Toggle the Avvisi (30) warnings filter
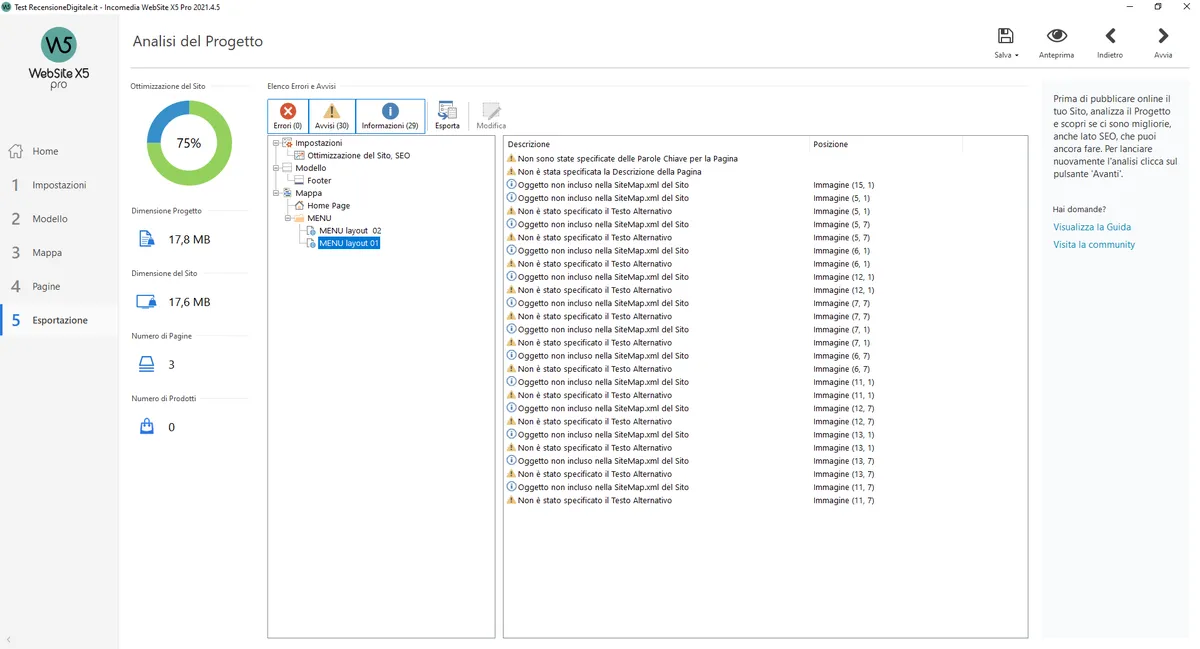The width and height of the screenshot is (1200, 649). (x=332, y=116)
